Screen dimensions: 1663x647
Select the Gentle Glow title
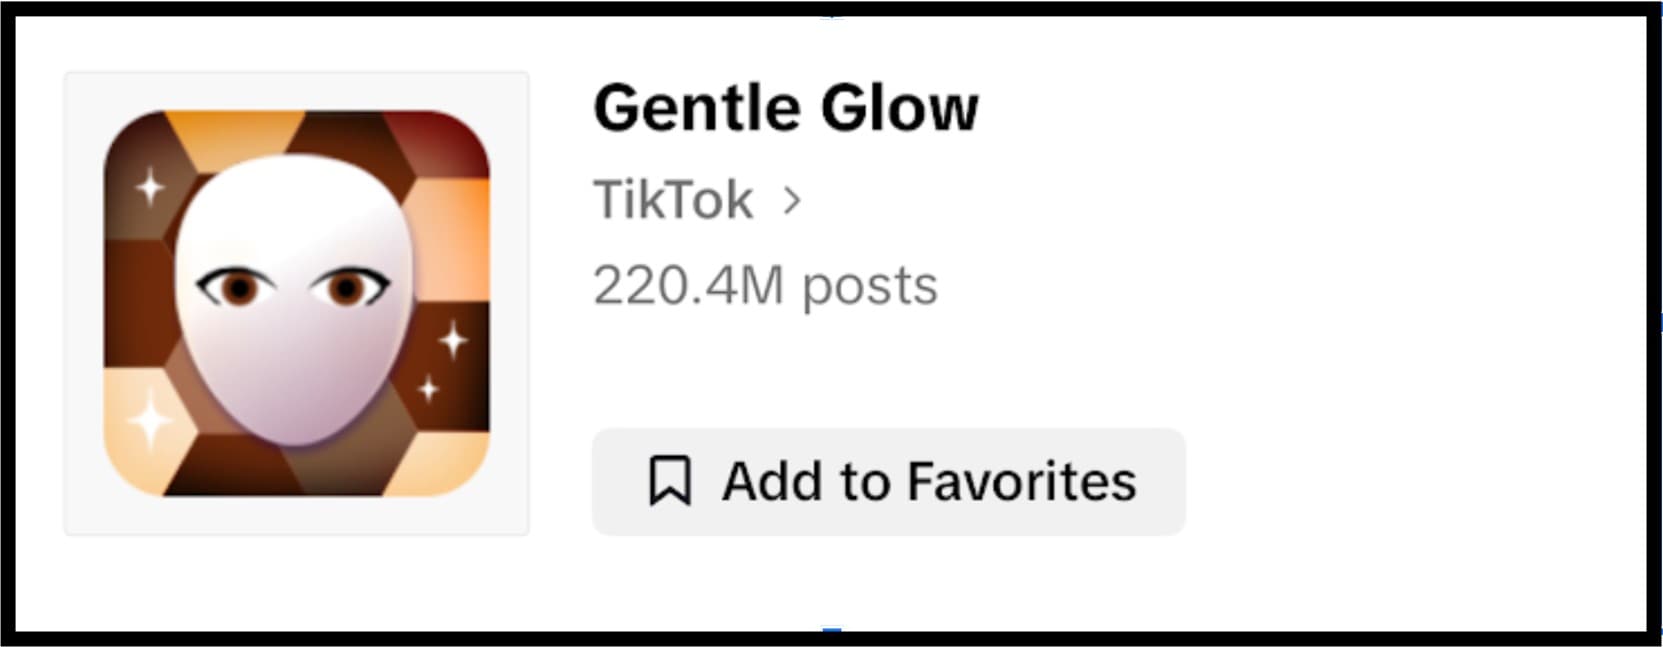coord(786,105)
